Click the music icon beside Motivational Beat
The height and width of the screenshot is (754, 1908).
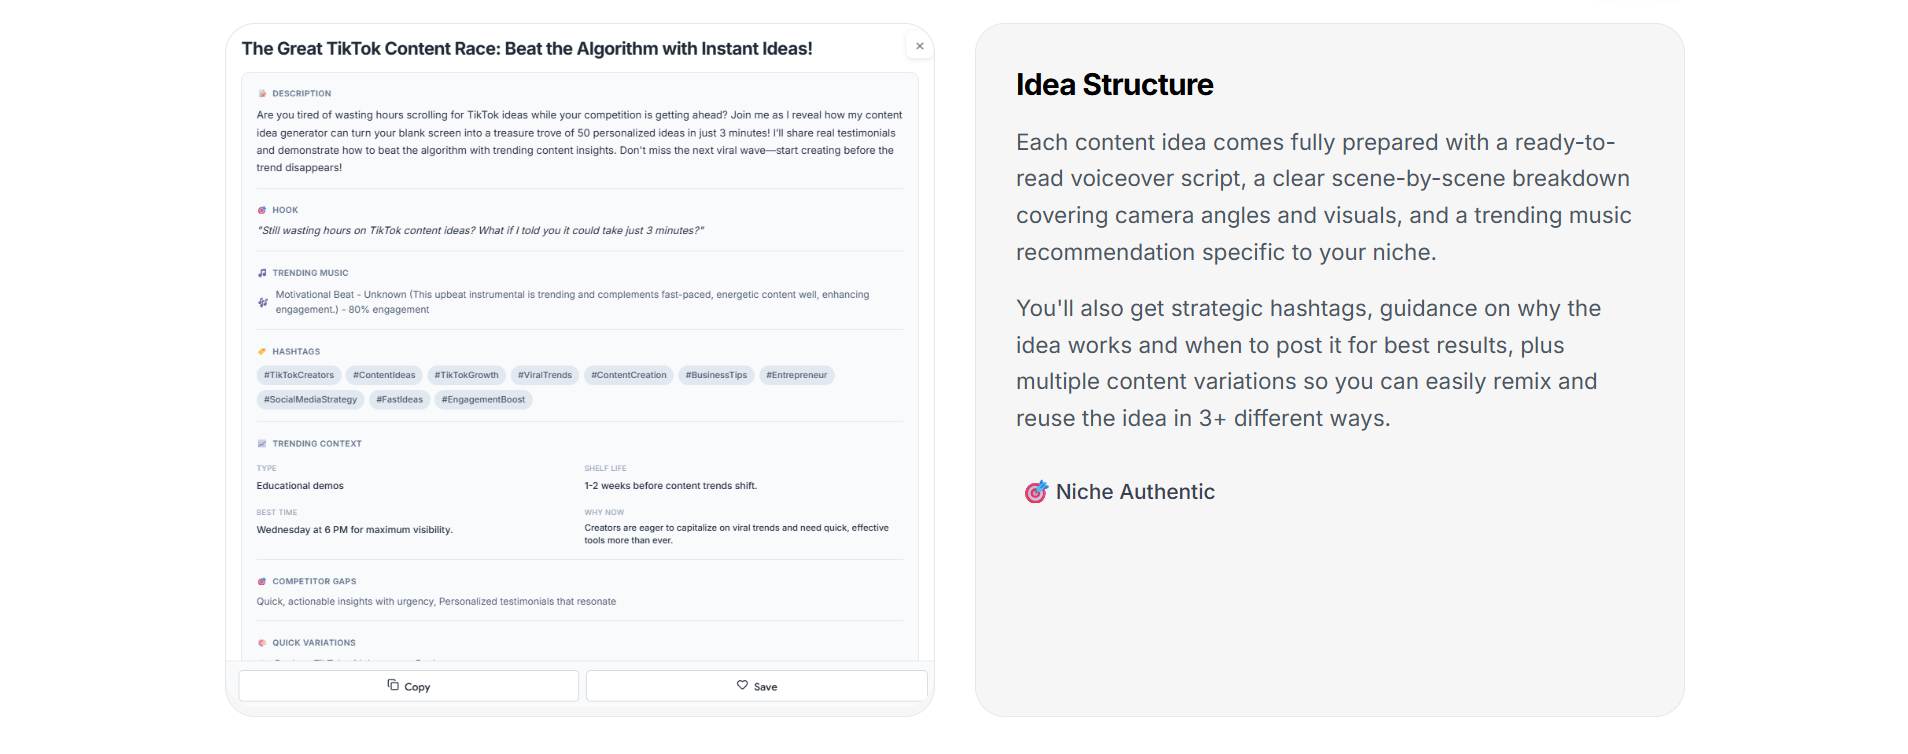coord(262,302)
